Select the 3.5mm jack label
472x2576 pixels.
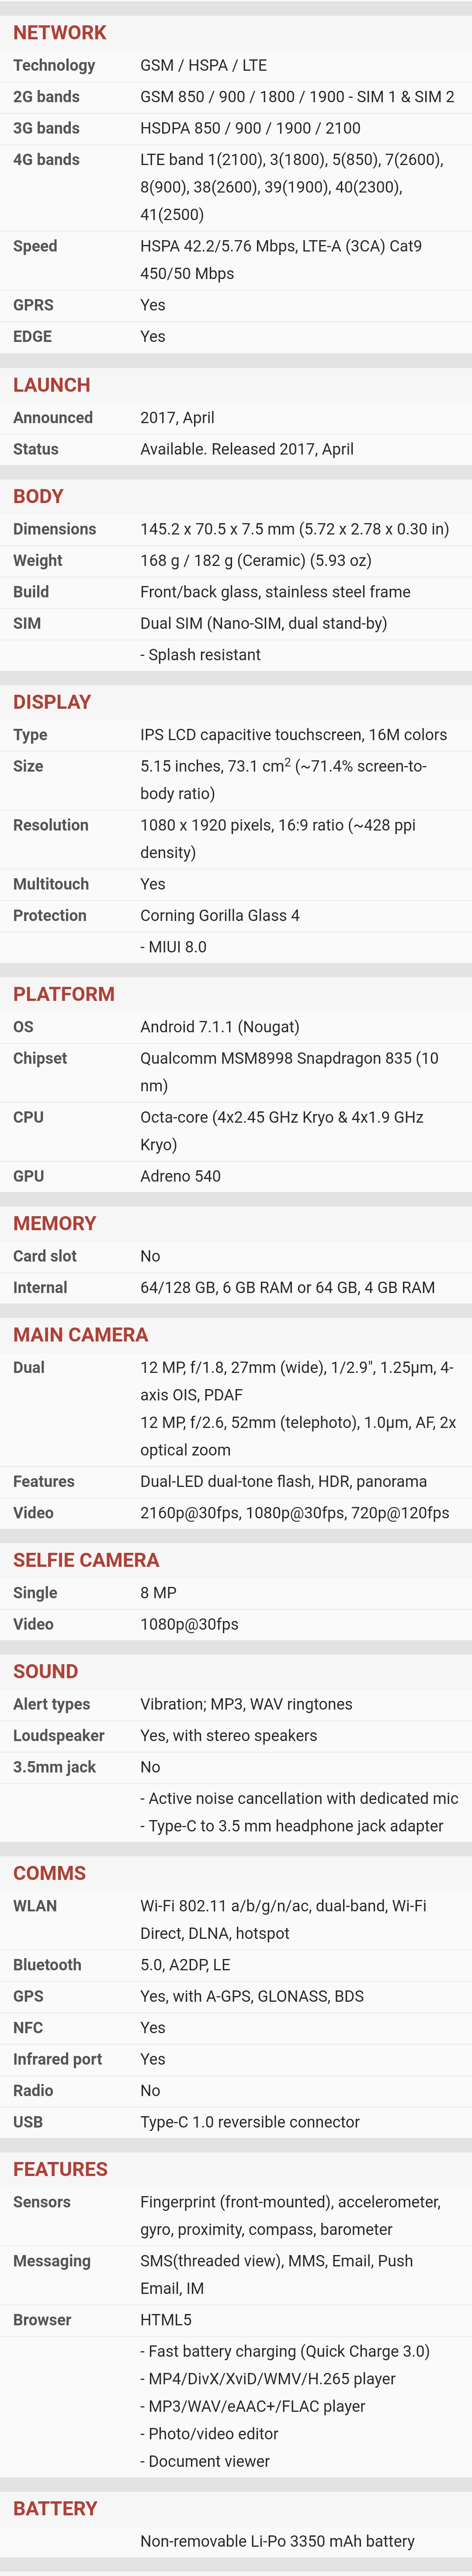pos(54,1767)
